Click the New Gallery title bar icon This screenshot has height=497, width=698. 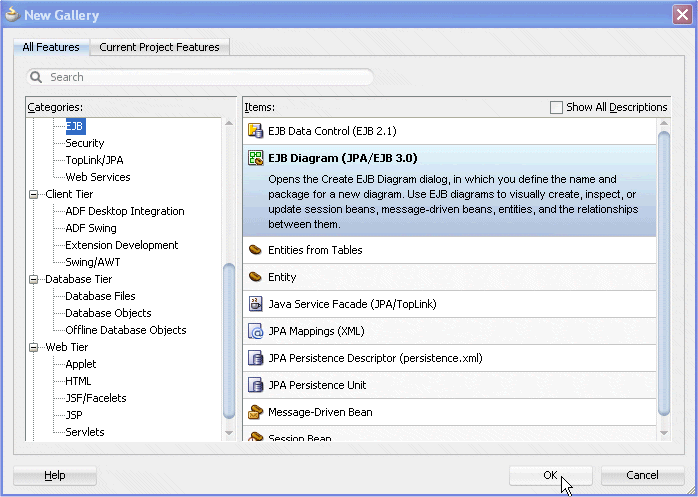tap(12, 14)
